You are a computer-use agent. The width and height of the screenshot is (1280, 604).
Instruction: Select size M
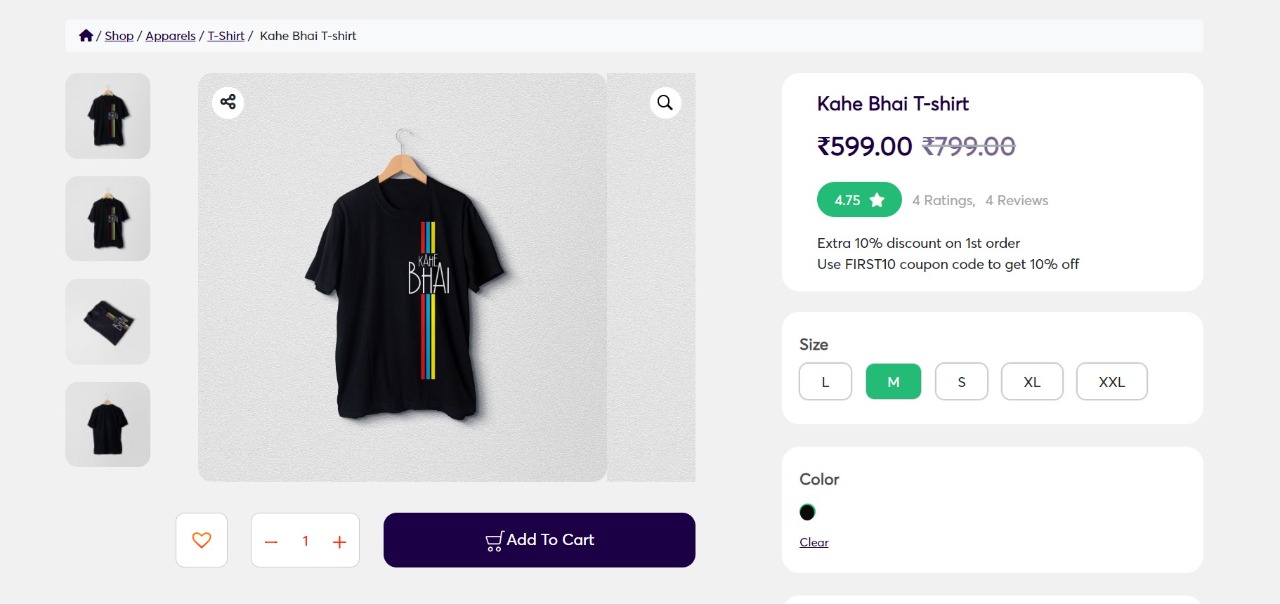pos(893,381)
